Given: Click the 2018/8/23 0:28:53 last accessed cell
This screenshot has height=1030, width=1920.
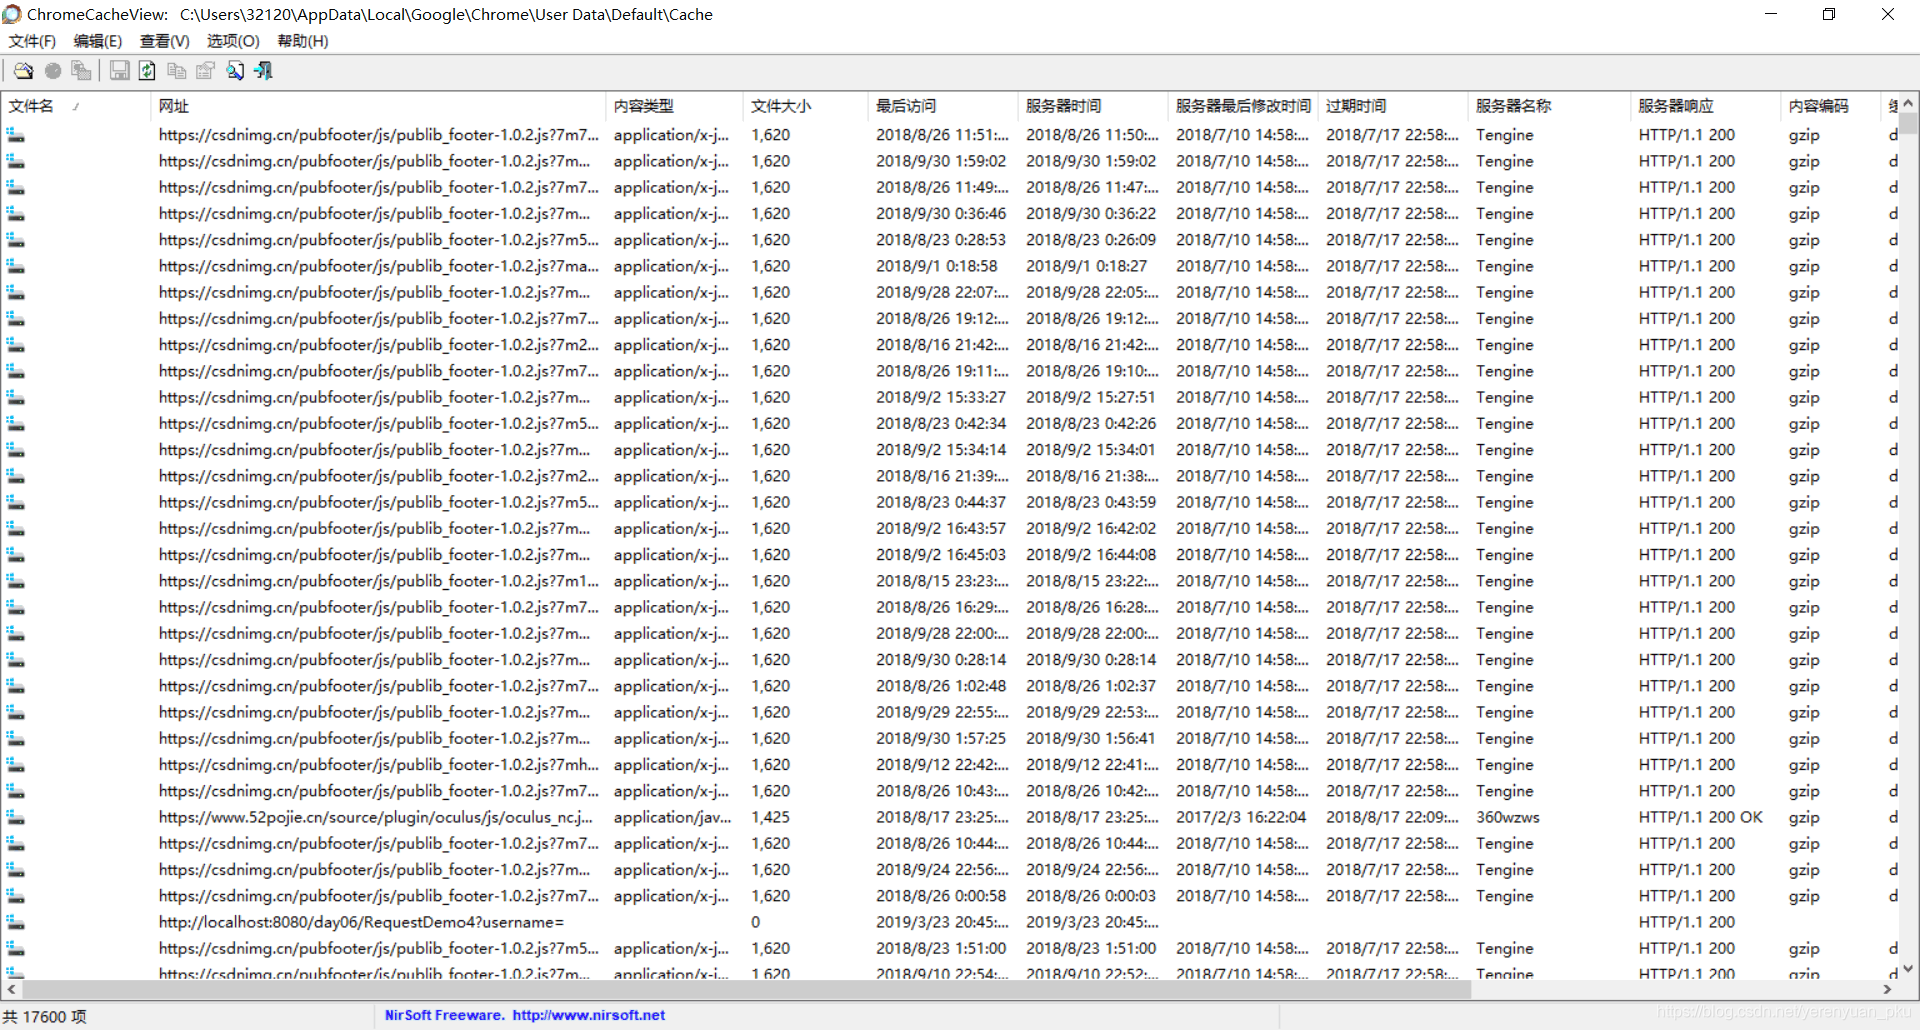Looking at the screenshot, I should click(x=941, y=240).
